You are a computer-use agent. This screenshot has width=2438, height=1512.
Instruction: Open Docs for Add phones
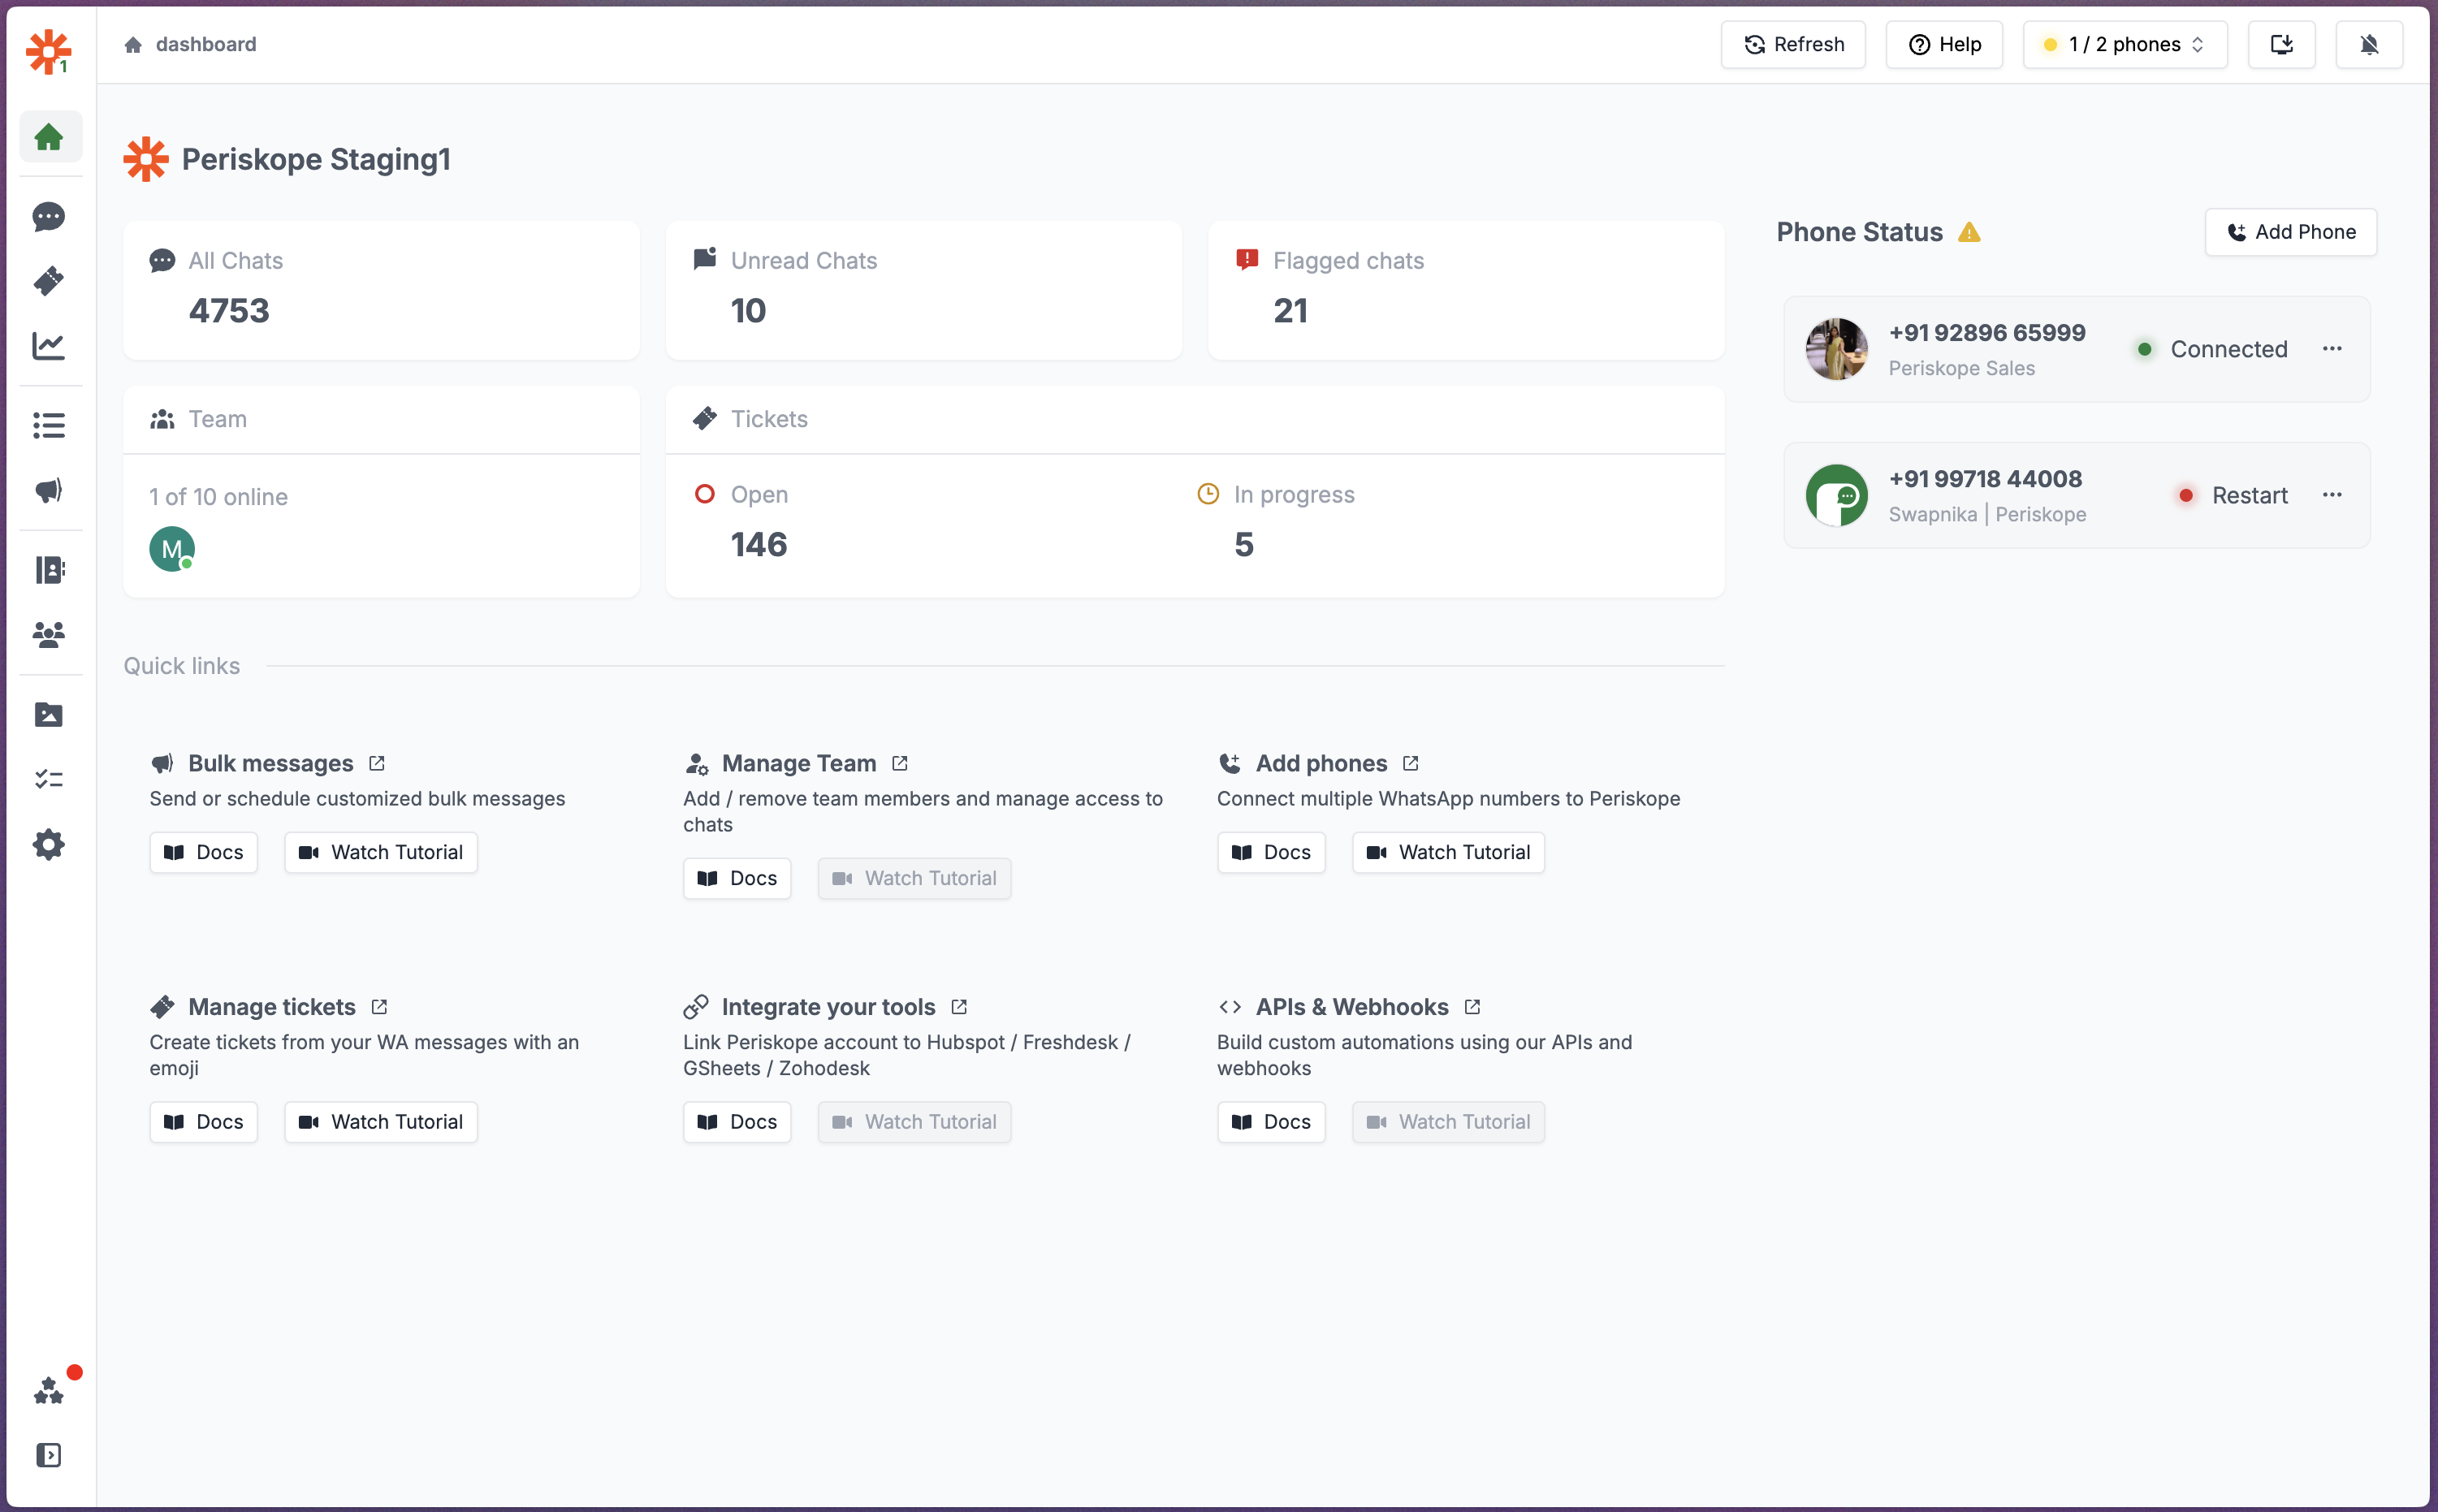click(x=1271, y=852)
